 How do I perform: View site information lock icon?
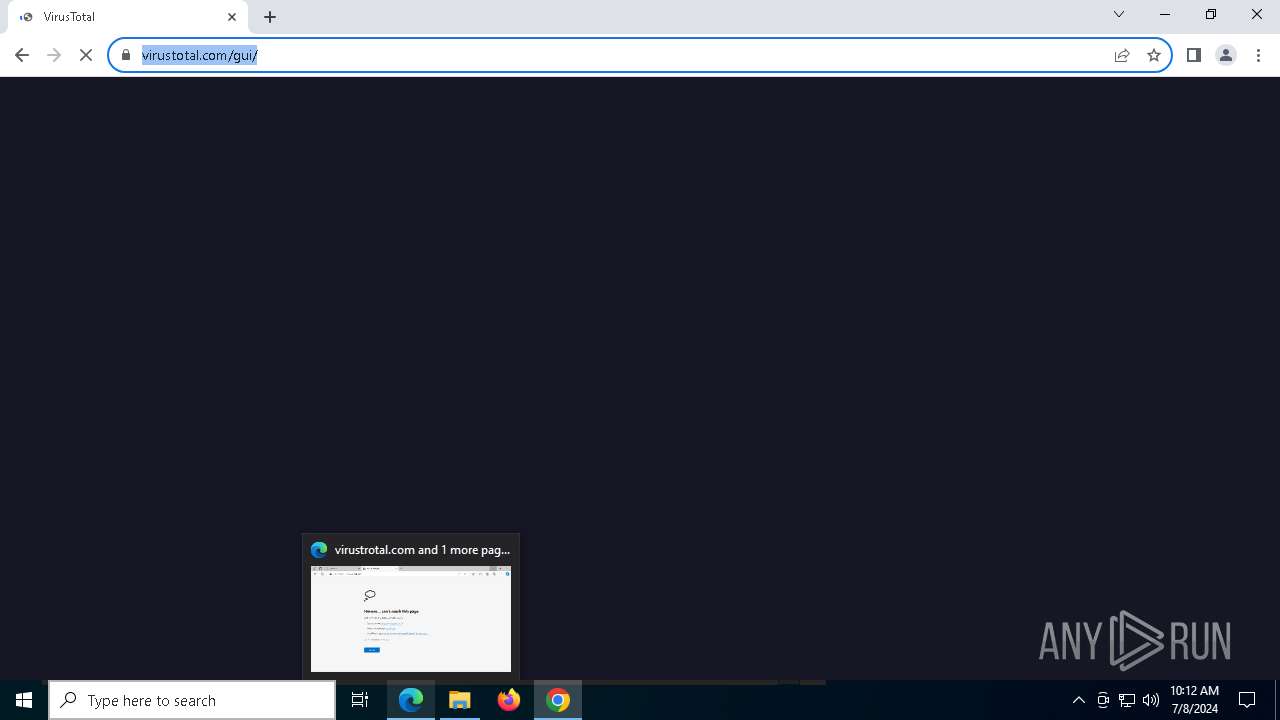coord(126,55)
